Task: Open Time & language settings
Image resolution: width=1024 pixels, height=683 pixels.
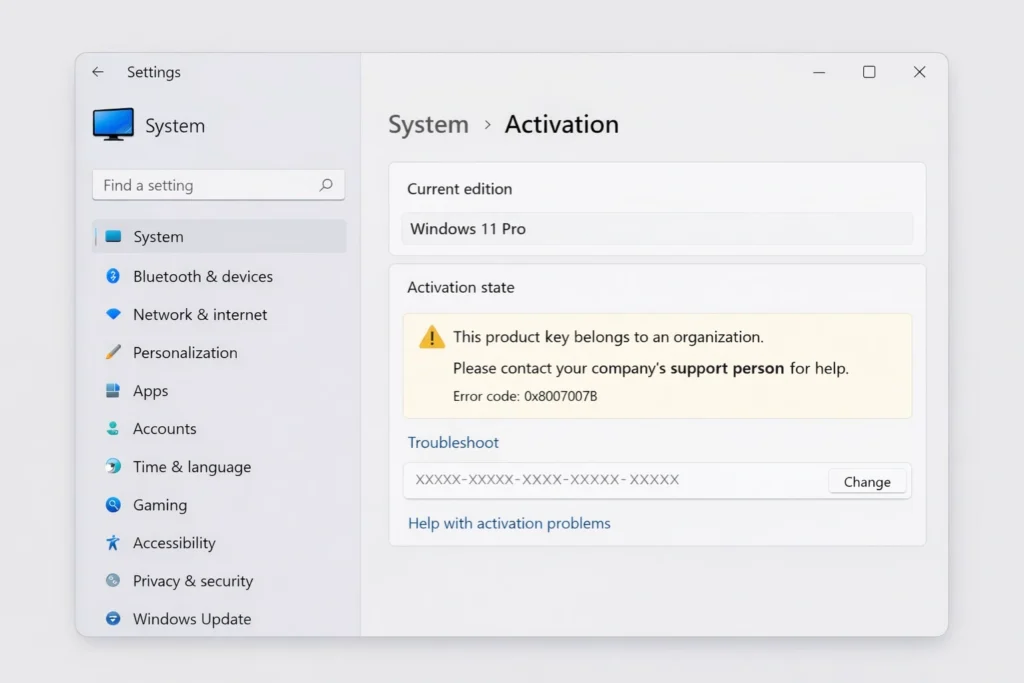Action: [x=219, y=466]
